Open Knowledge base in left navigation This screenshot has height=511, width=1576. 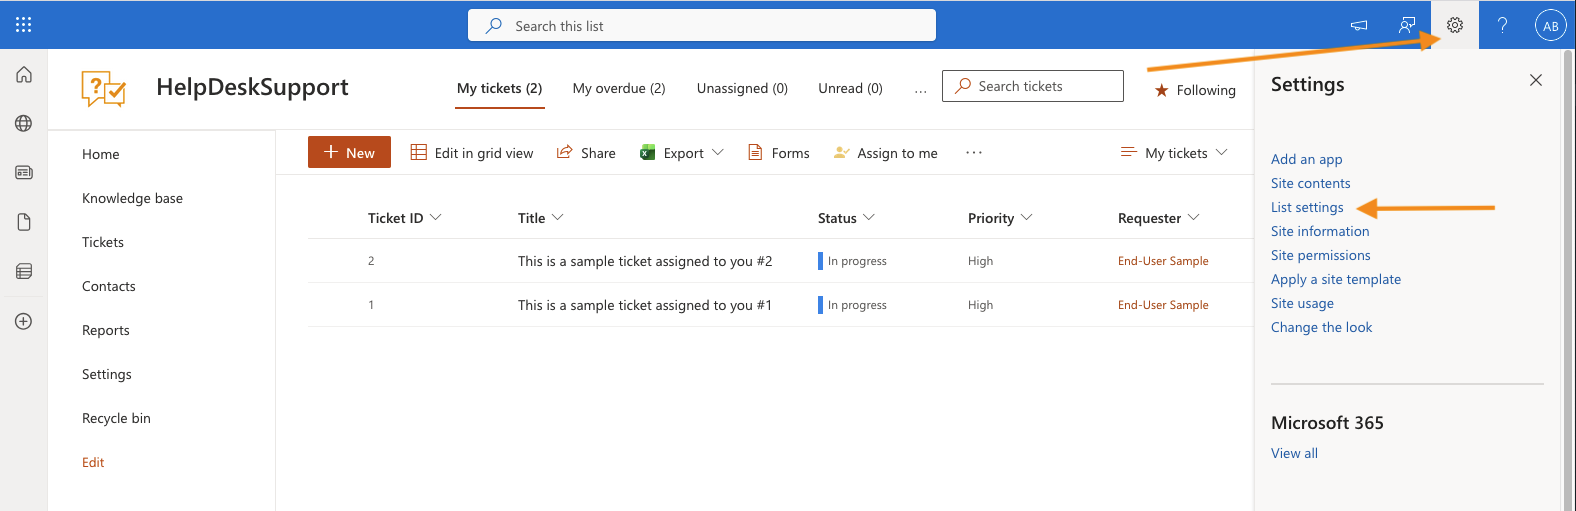(132, 198)
